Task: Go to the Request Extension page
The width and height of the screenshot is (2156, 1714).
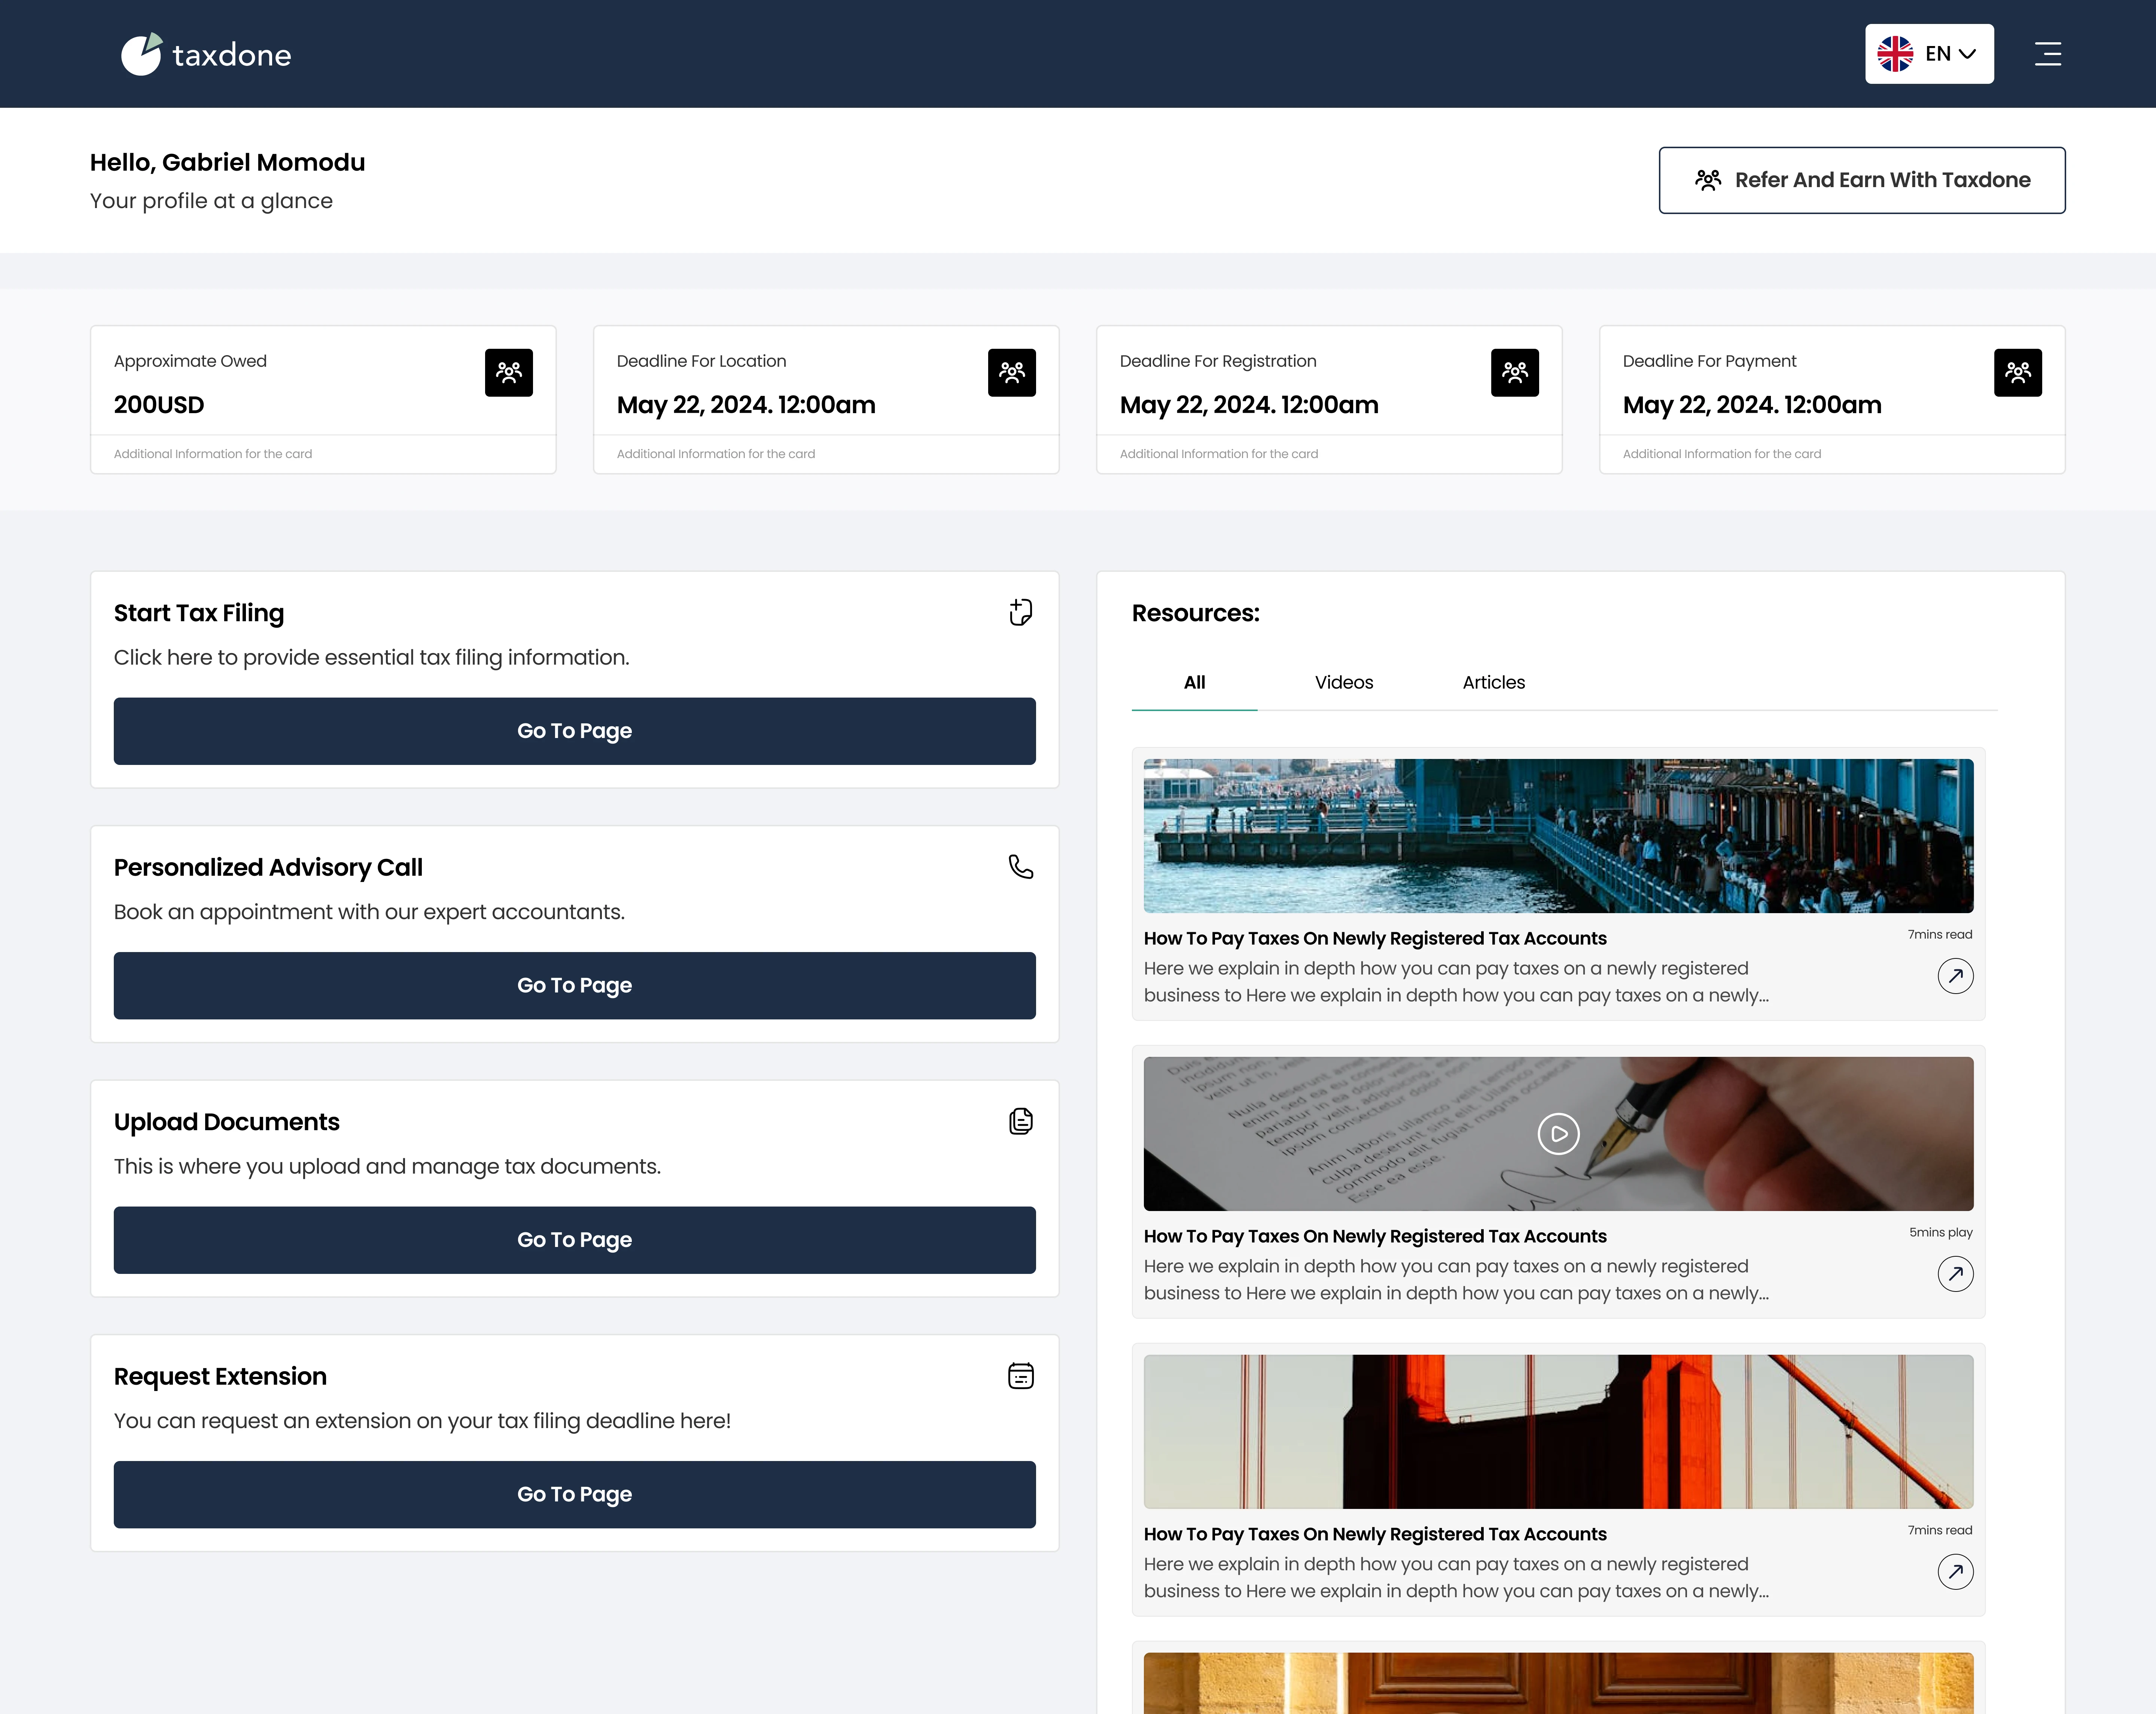Action: click(x=574, y=1494)
